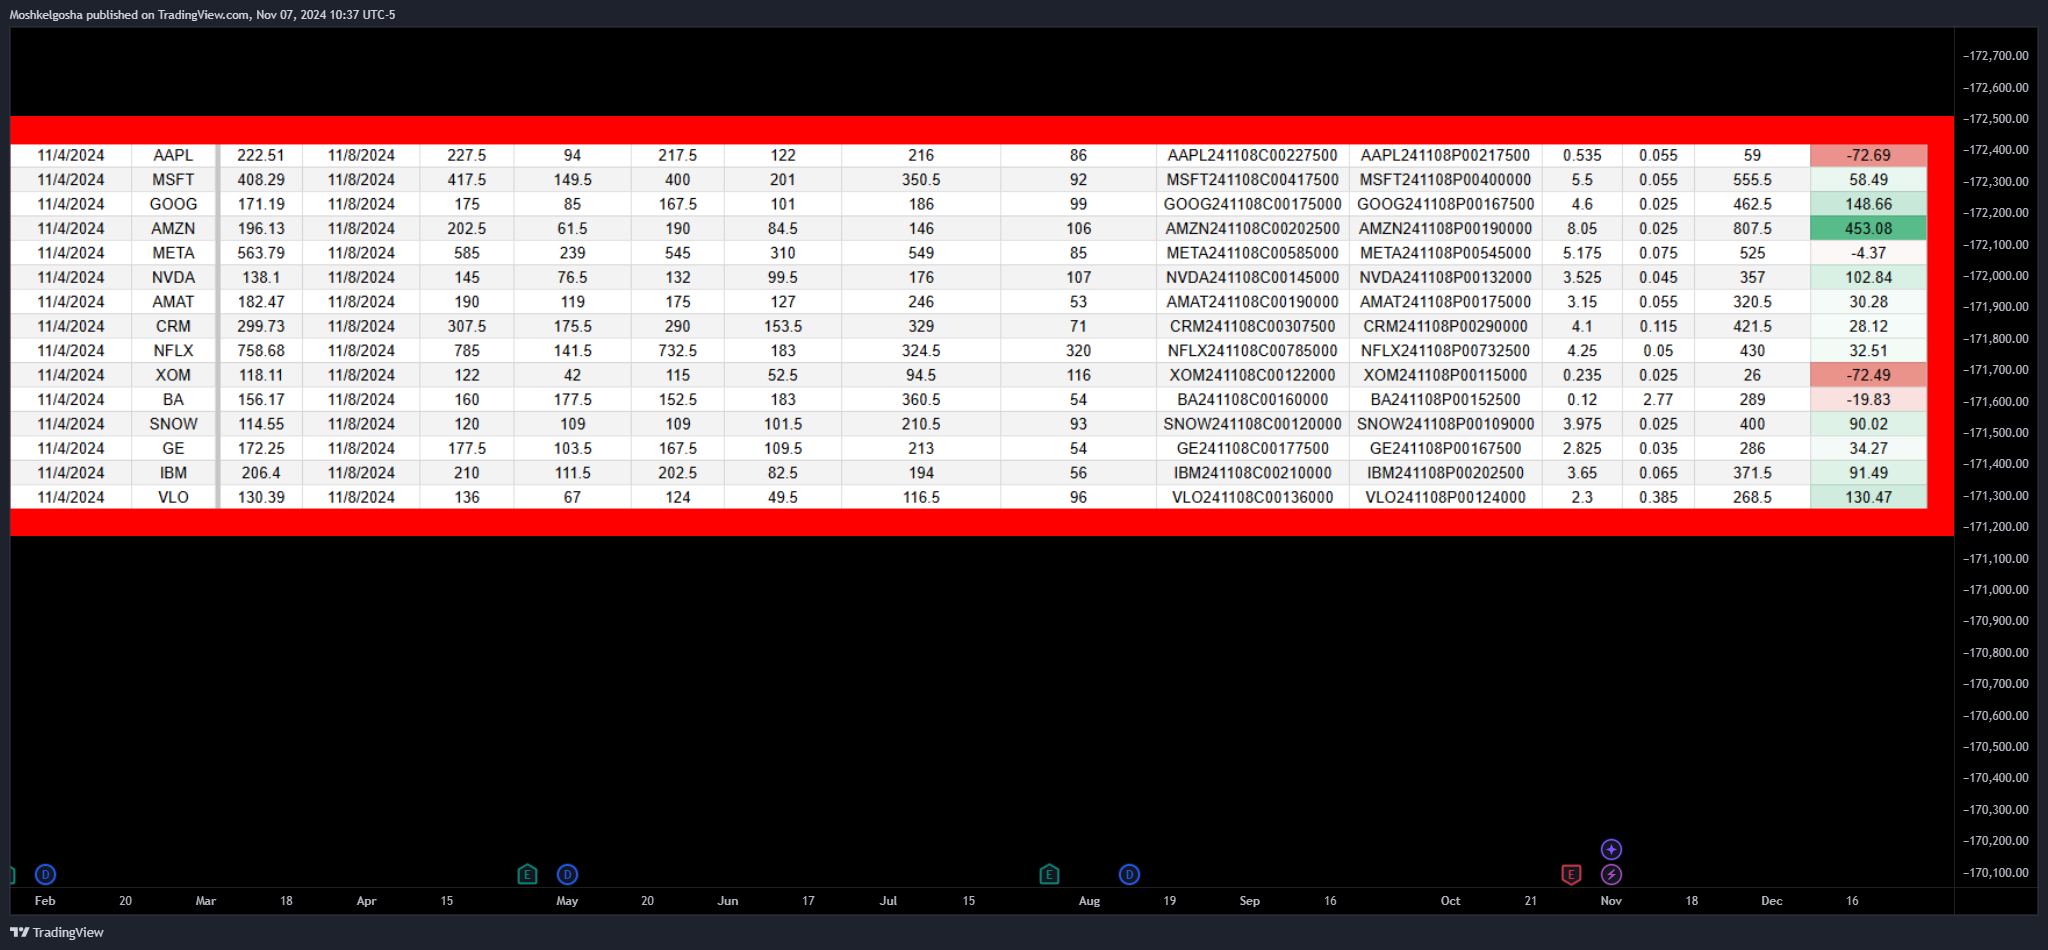Image resolution: width=2048 pixels, height=950 pixels.
Task: Select the AMZN ticker cell
Action: click(173, 229)
